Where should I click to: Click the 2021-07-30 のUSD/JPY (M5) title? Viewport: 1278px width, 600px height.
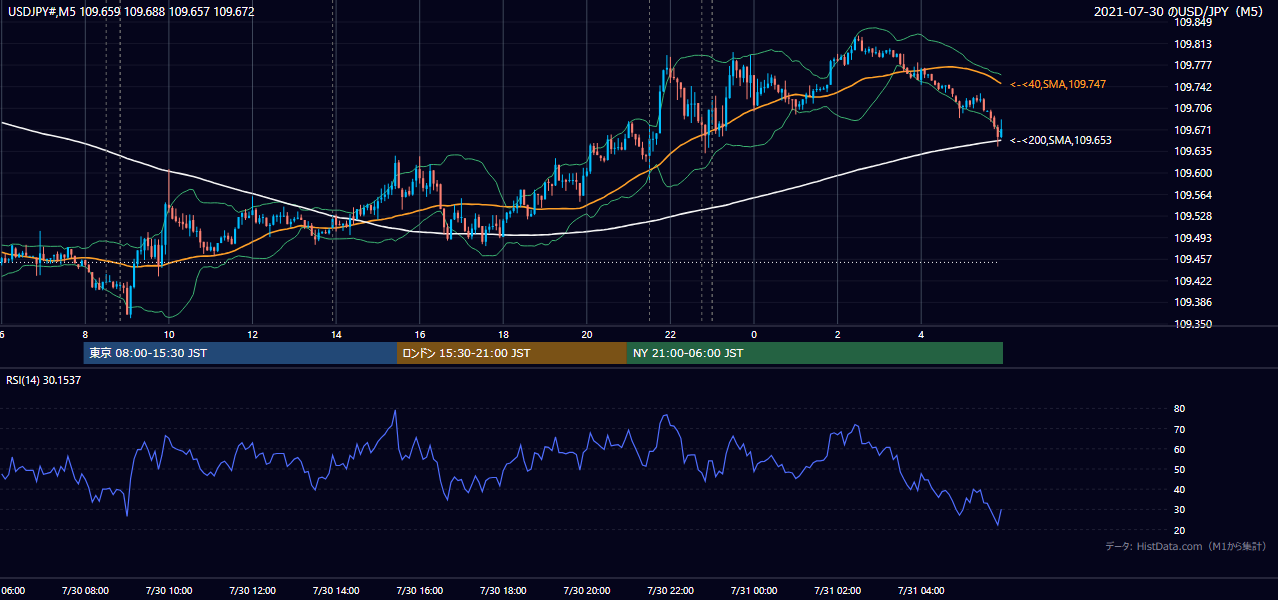1179,12
